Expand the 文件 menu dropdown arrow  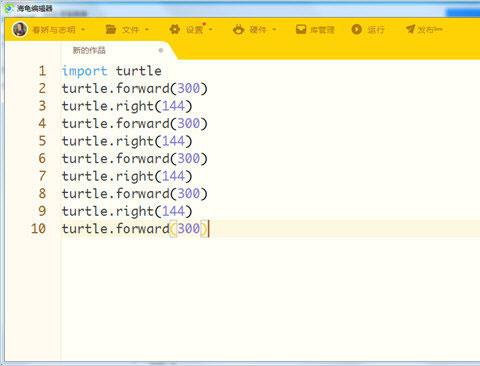[x=147, y=30]
